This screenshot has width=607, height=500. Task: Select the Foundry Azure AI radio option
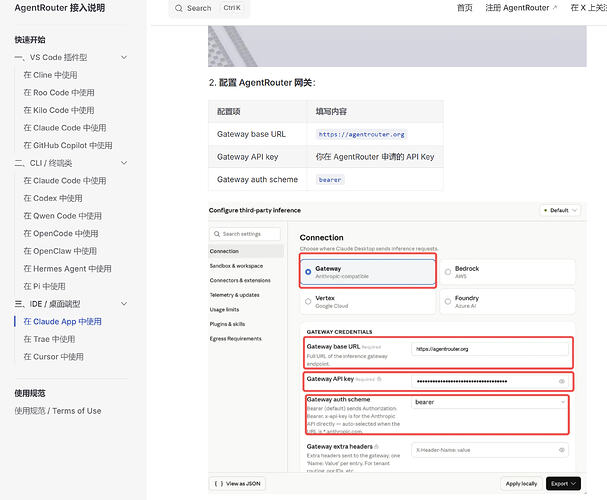click(x=448, y=301)
